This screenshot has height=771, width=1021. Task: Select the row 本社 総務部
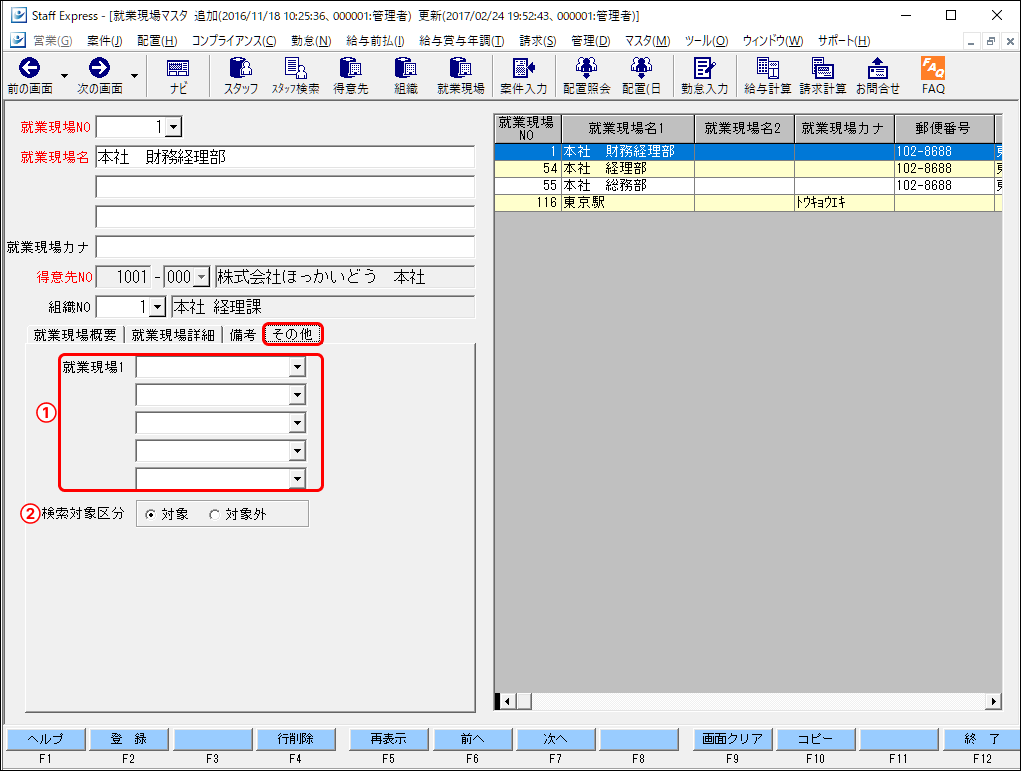(x=748, y=186)
